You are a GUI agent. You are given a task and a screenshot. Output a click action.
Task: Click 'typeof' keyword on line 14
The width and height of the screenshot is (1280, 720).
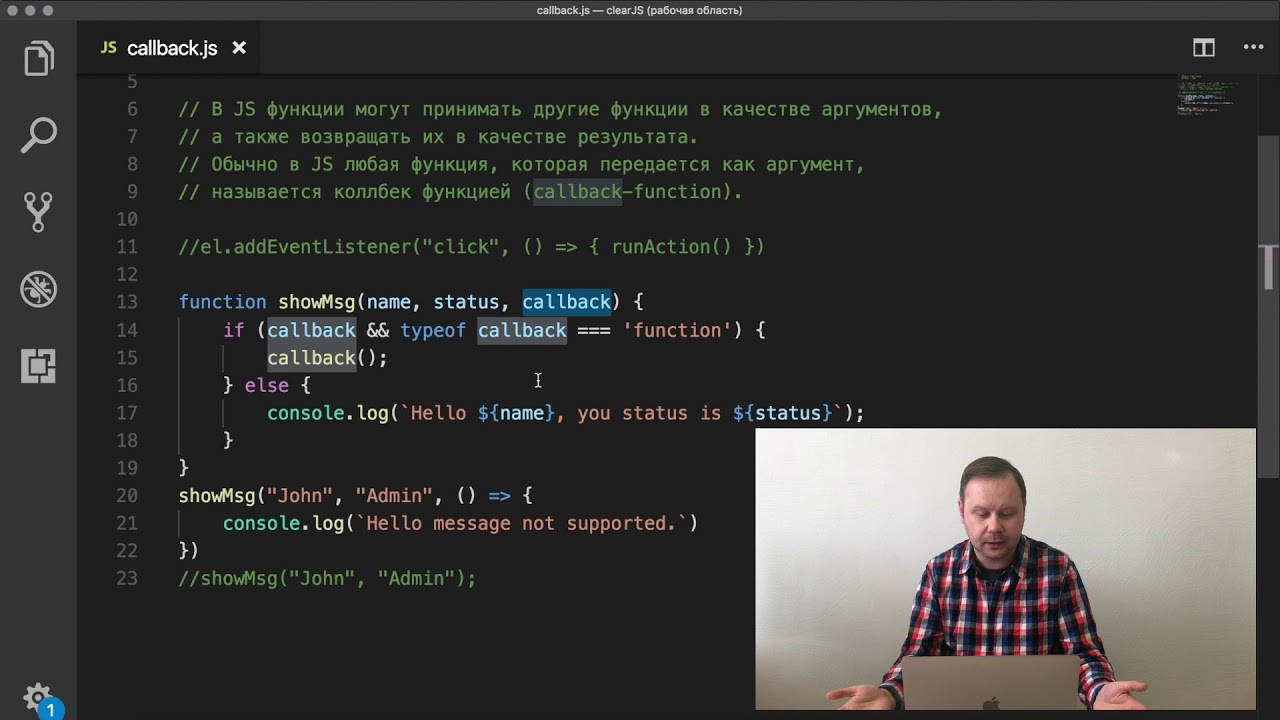433,330
